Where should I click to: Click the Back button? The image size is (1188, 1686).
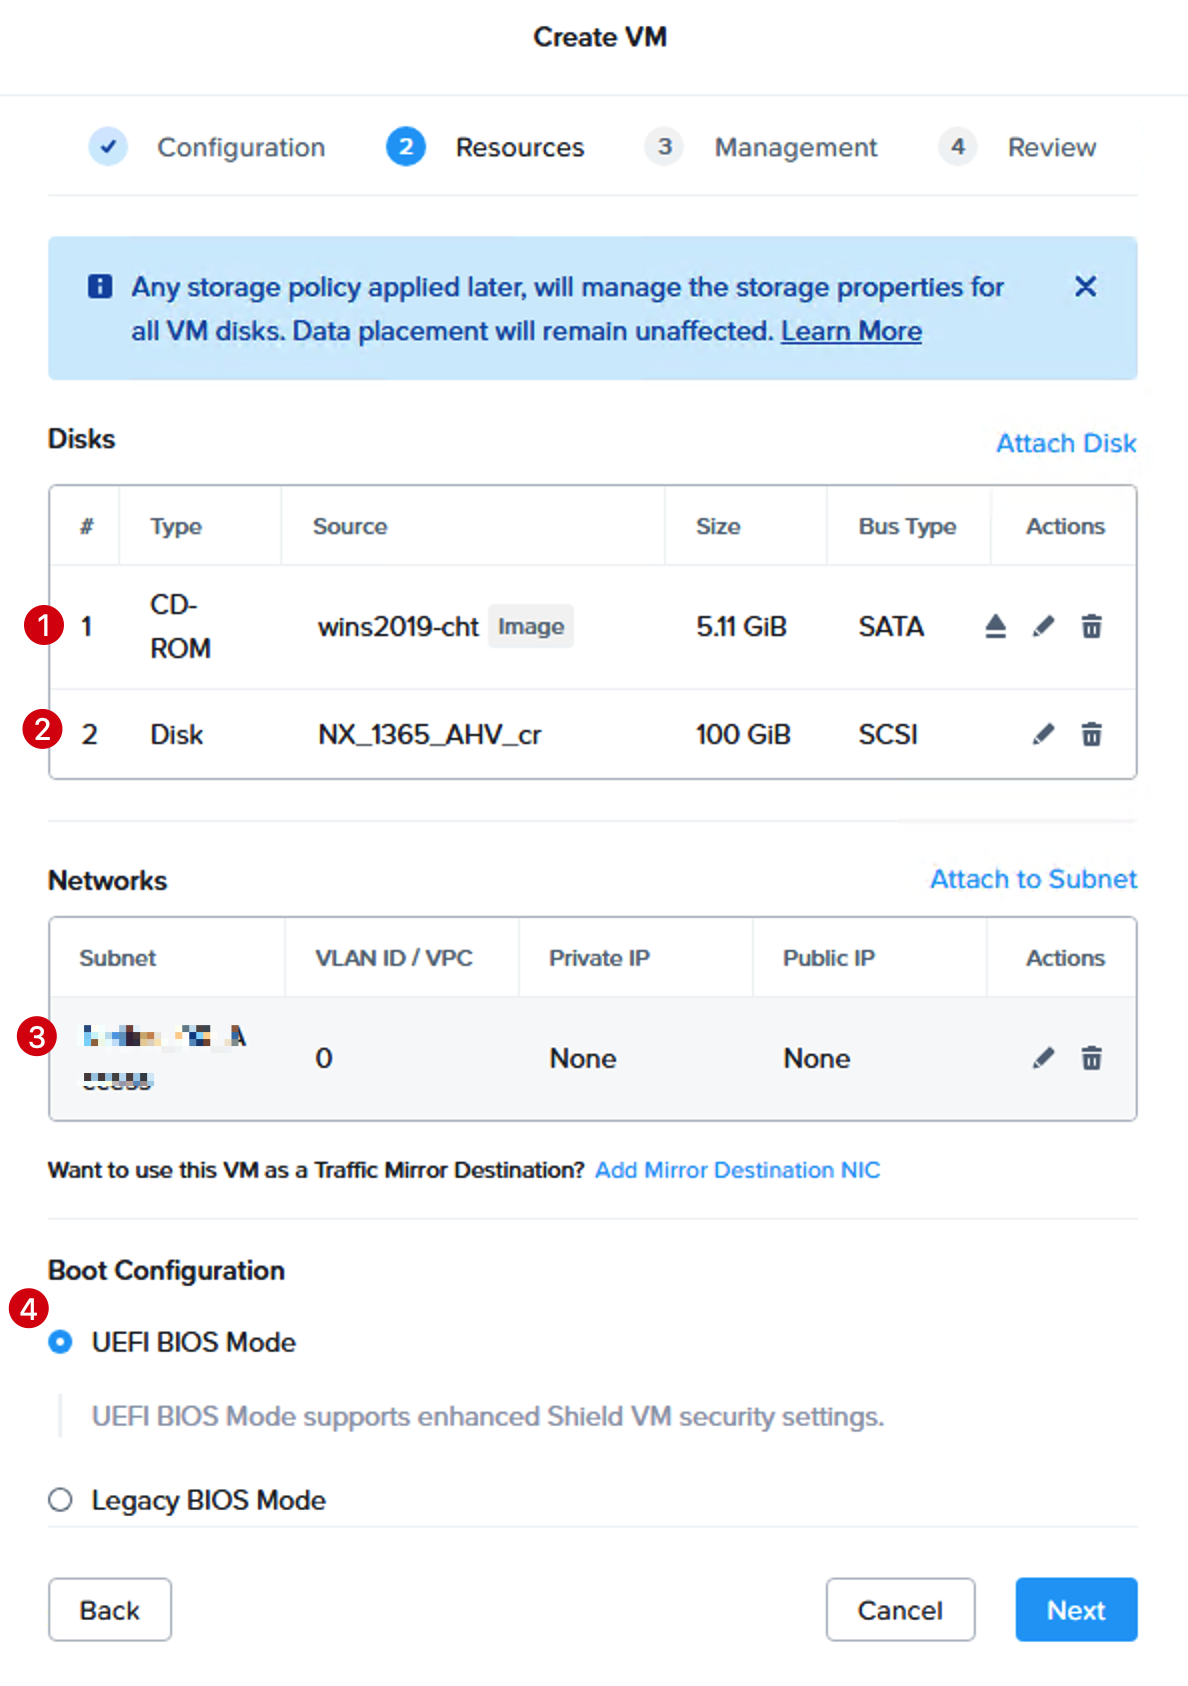coord(110,1610)
